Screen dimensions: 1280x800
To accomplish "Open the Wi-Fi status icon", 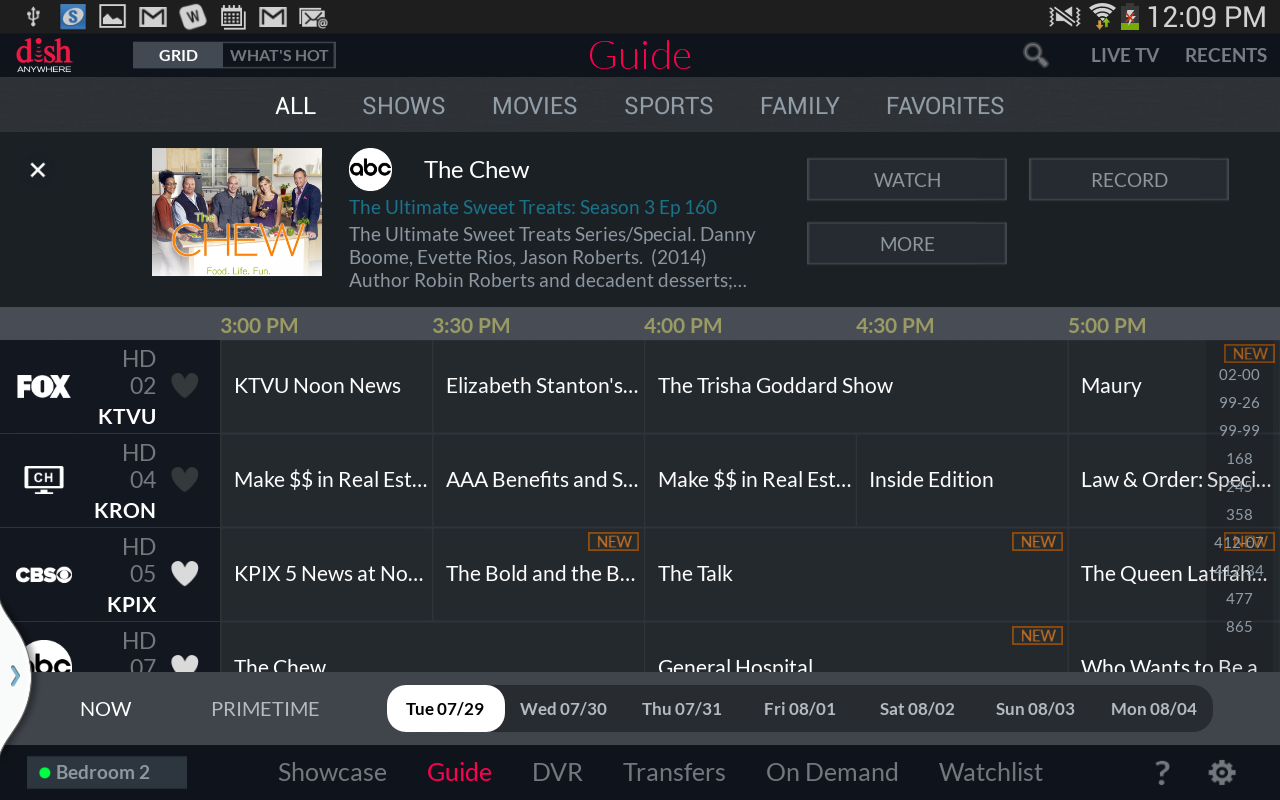I will pos(1103,16).
